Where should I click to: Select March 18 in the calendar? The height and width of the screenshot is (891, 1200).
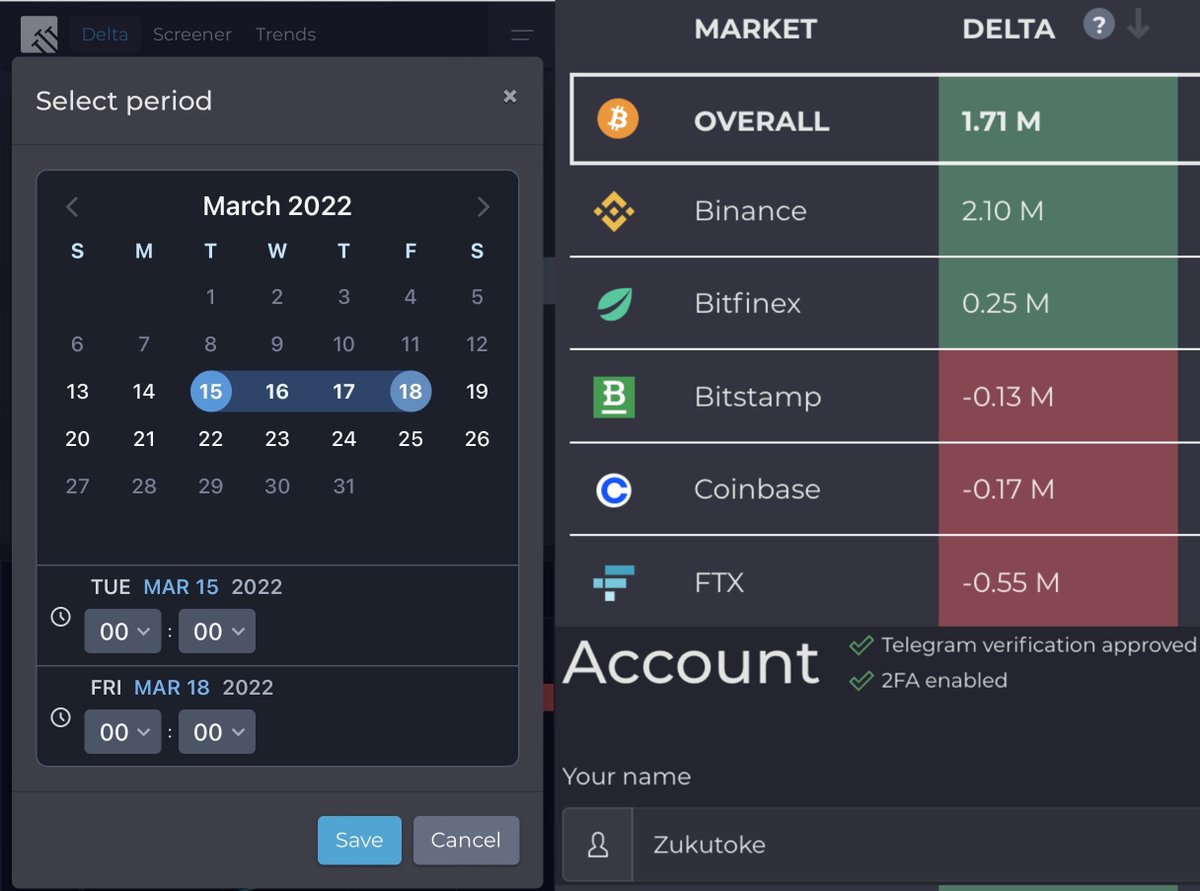411,391
